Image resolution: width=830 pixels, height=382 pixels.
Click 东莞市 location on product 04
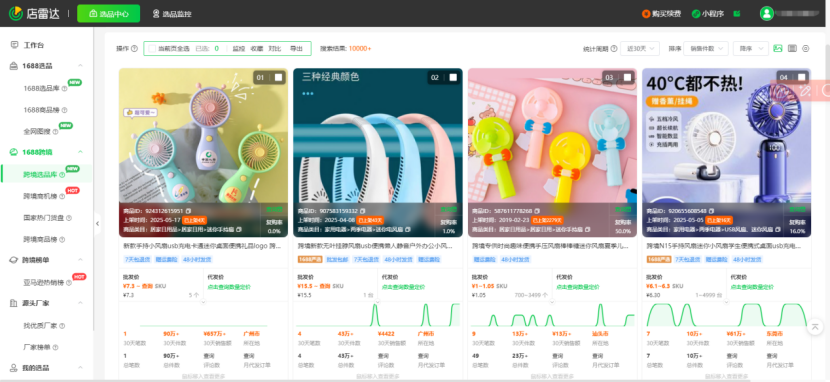pyautogui.click(x=774, y=334)
